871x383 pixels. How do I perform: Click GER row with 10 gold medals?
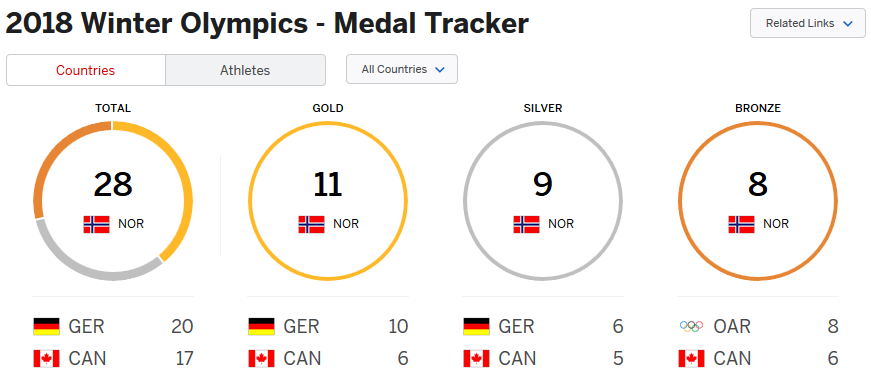click(x=328, y=326)
